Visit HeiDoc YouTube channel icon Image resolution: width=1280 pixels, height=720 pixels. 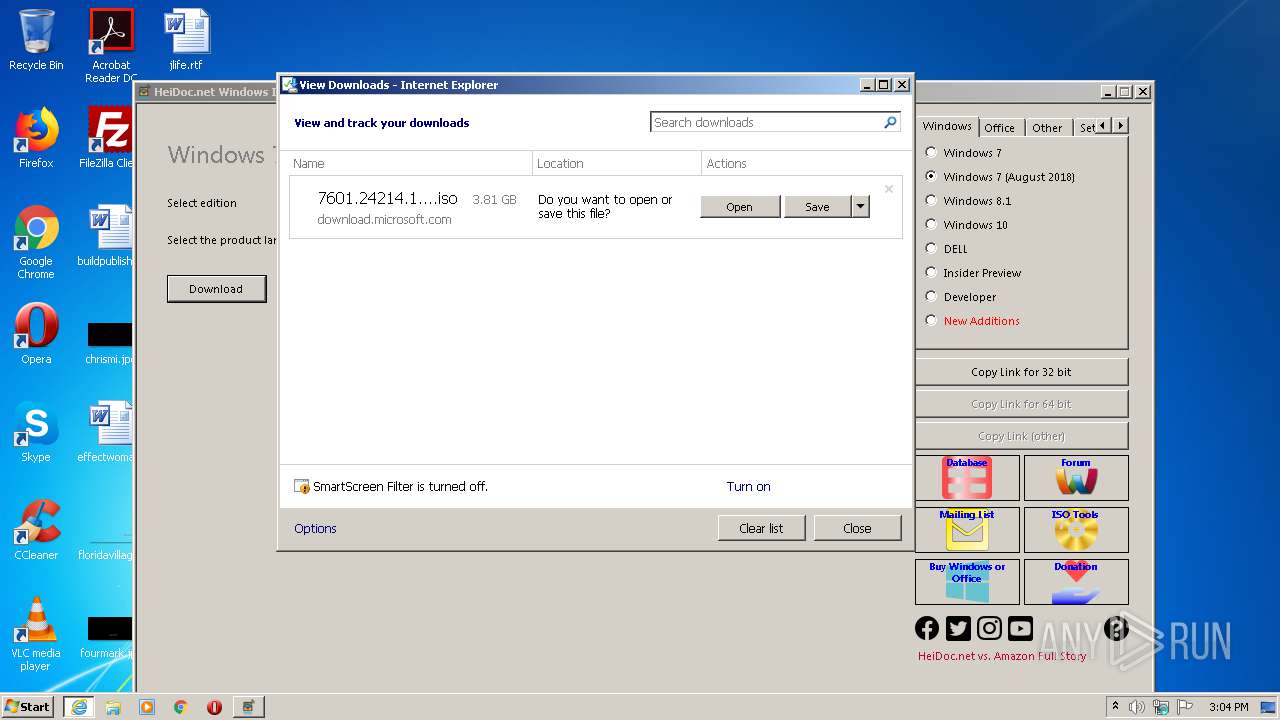click(1020, 628)
